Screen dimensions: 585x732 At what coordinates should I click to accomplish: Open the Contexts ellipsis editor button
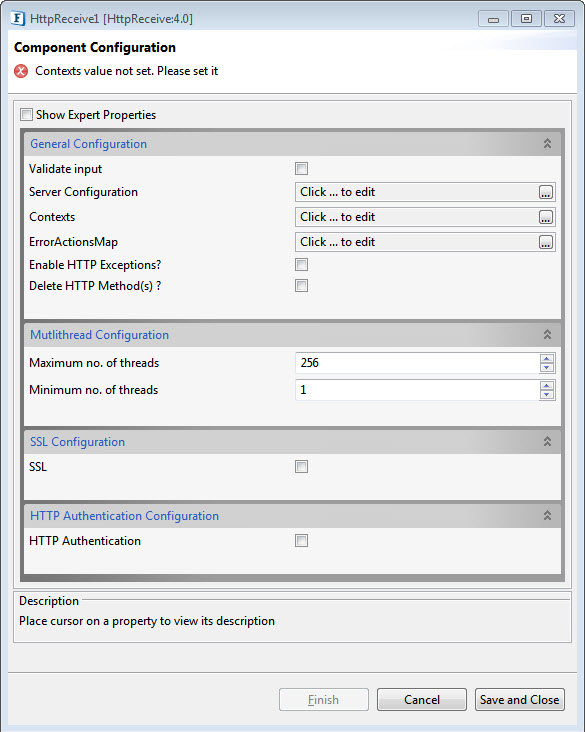545,217
